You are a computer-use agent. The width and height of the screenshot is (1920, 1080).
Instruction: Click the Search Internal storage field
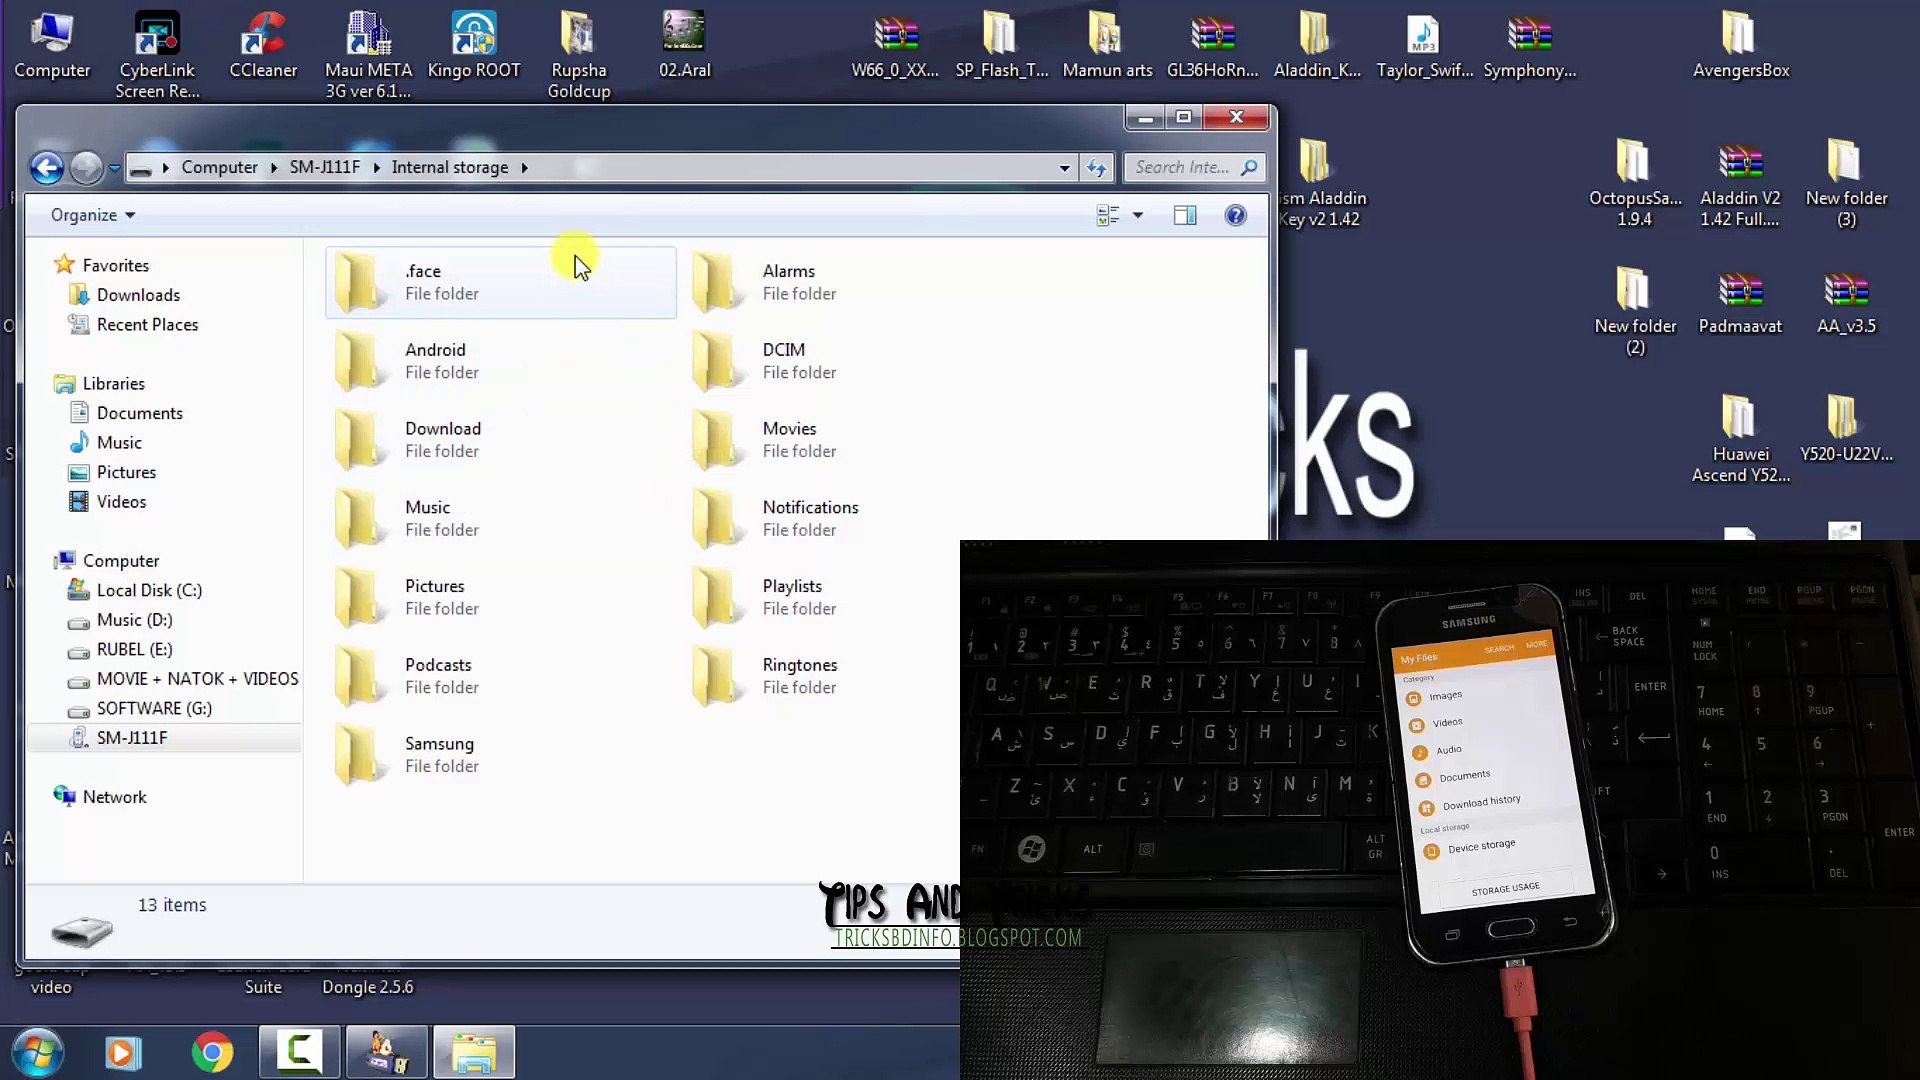coord(1182,167)
